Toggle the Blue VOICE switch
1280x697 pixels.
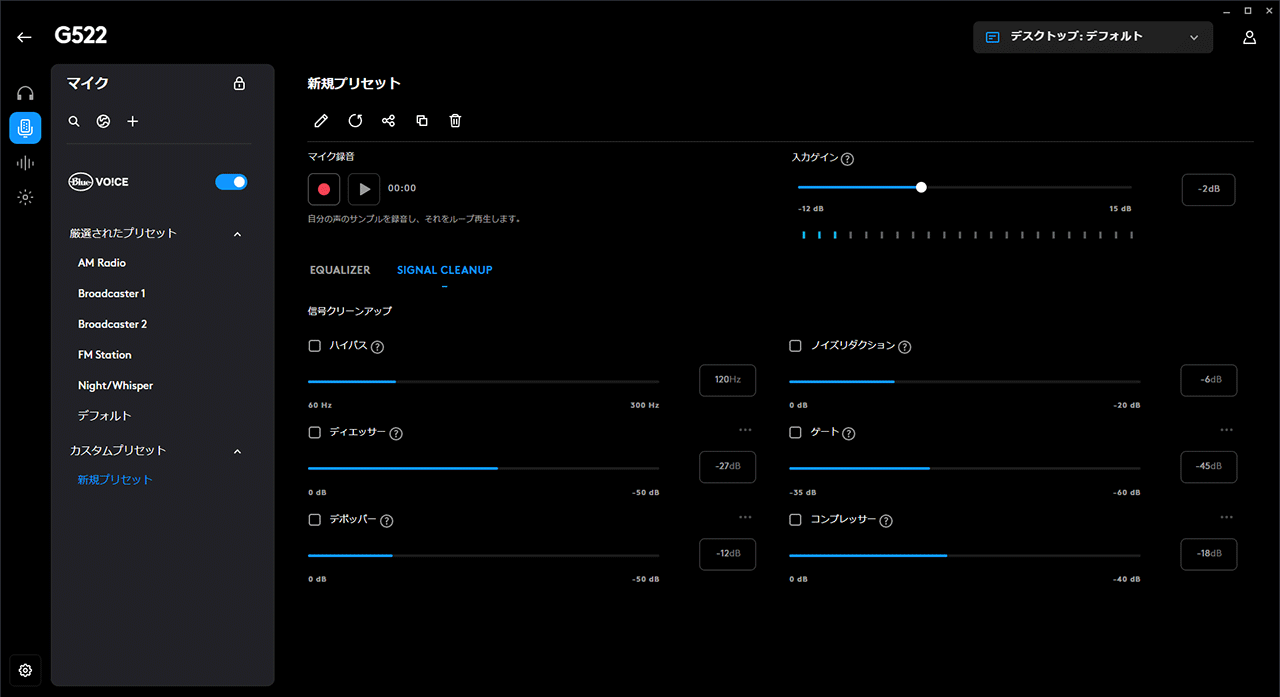click(x=231, y=182)
